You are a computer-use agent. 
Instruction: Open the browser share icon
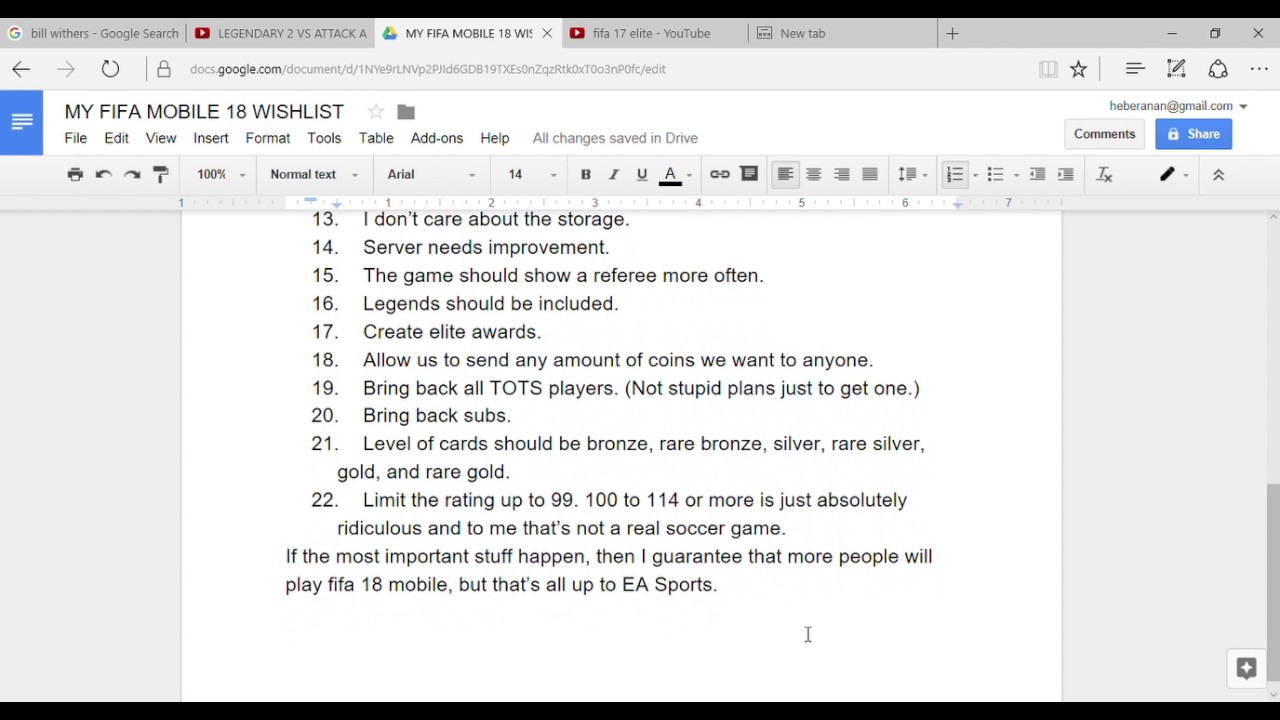coord(1218,69)
